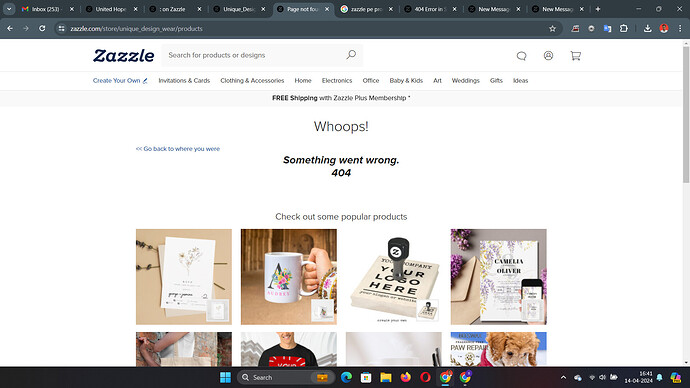The width and height of the screenshot is (690, 388).
Task: Show hidden system tray icons
Action: pyautogui.click(x=563, y=377)
